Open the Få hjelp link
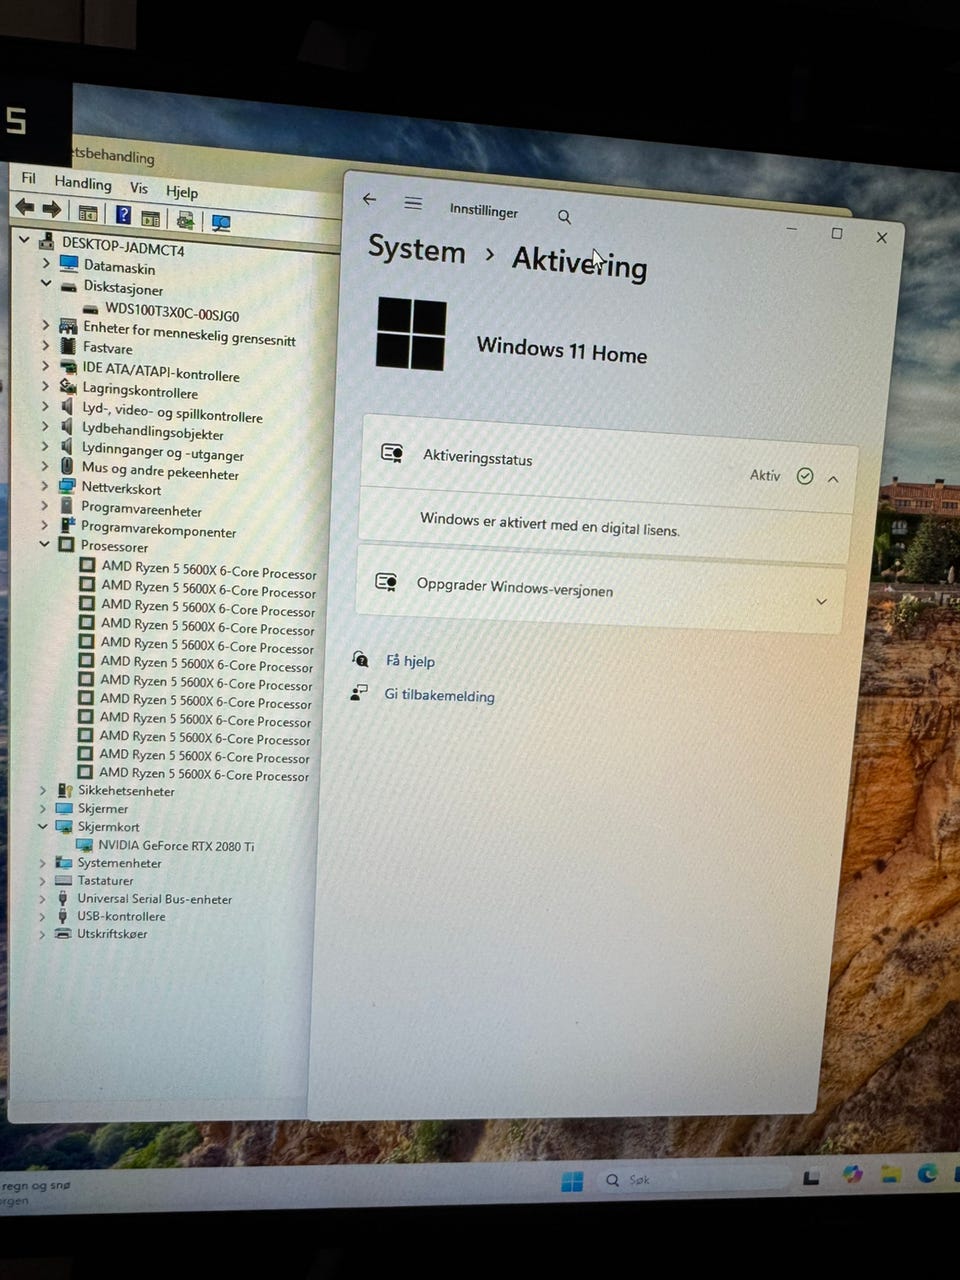 [x=410, y=661]
